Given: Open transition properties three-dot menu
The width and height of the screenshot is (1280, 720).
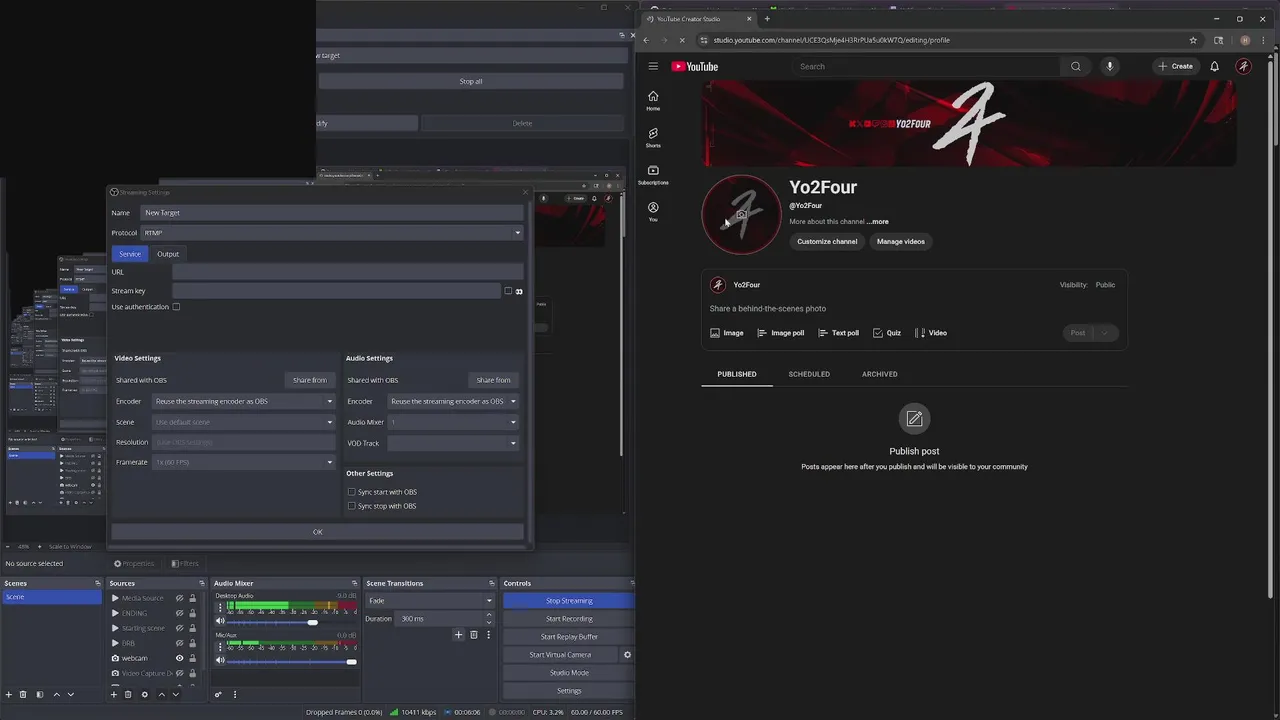Looking at the screenshot, I should (488, 635).
